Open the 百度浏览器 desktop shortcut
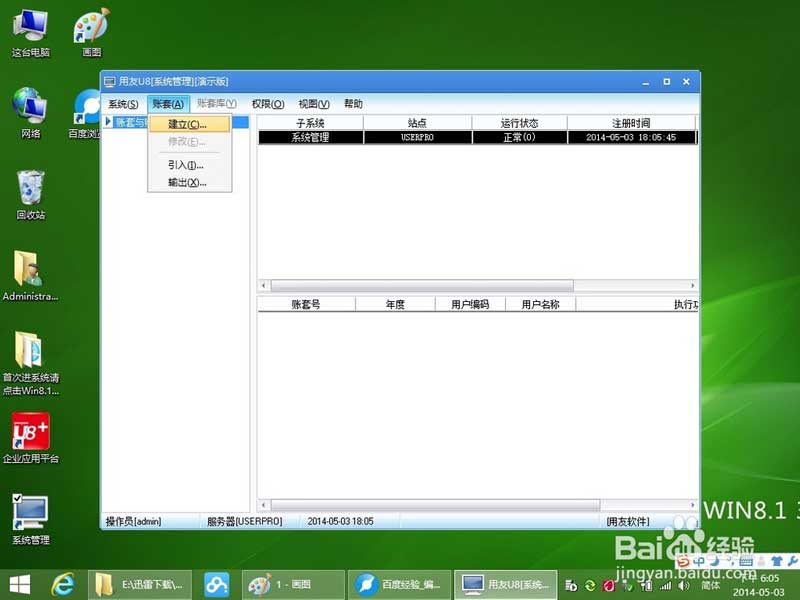Viewport: 800px width, 600px height. 86,113
